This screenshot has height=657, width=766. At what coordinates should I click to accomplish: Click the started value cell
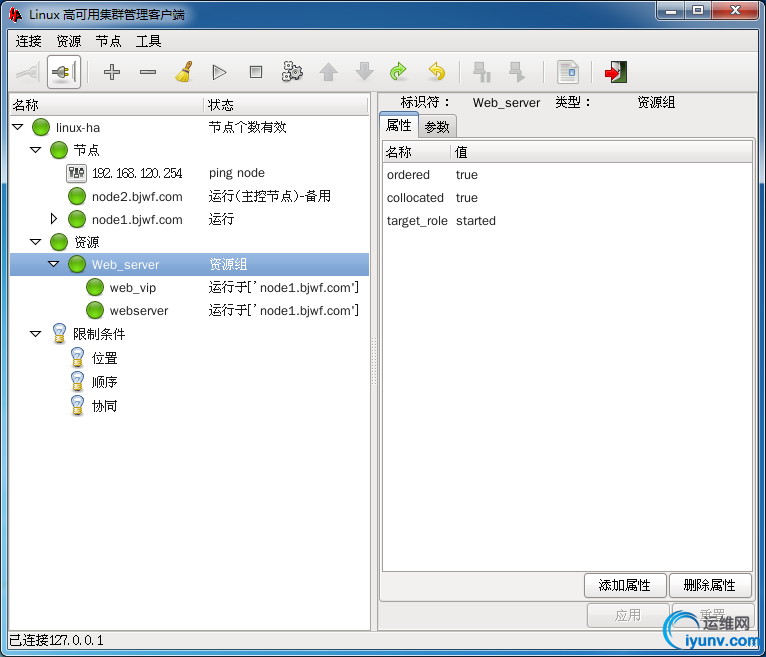pos(476,221)
